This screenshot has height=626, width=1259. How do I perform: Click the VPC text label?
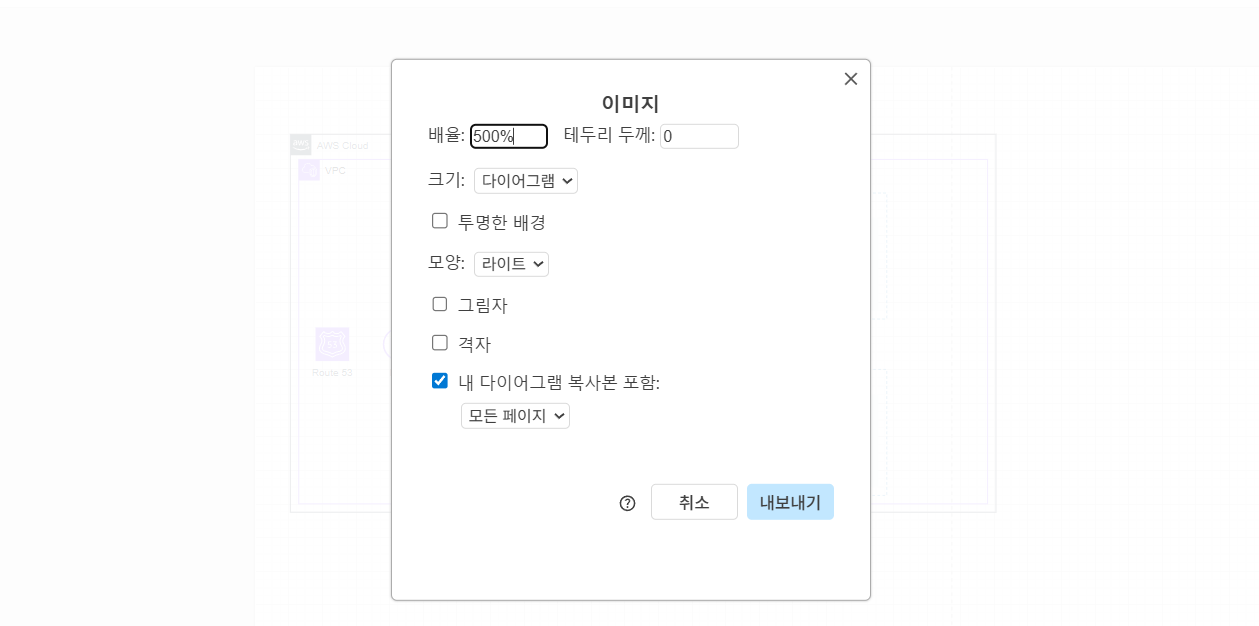coord(335,171)
